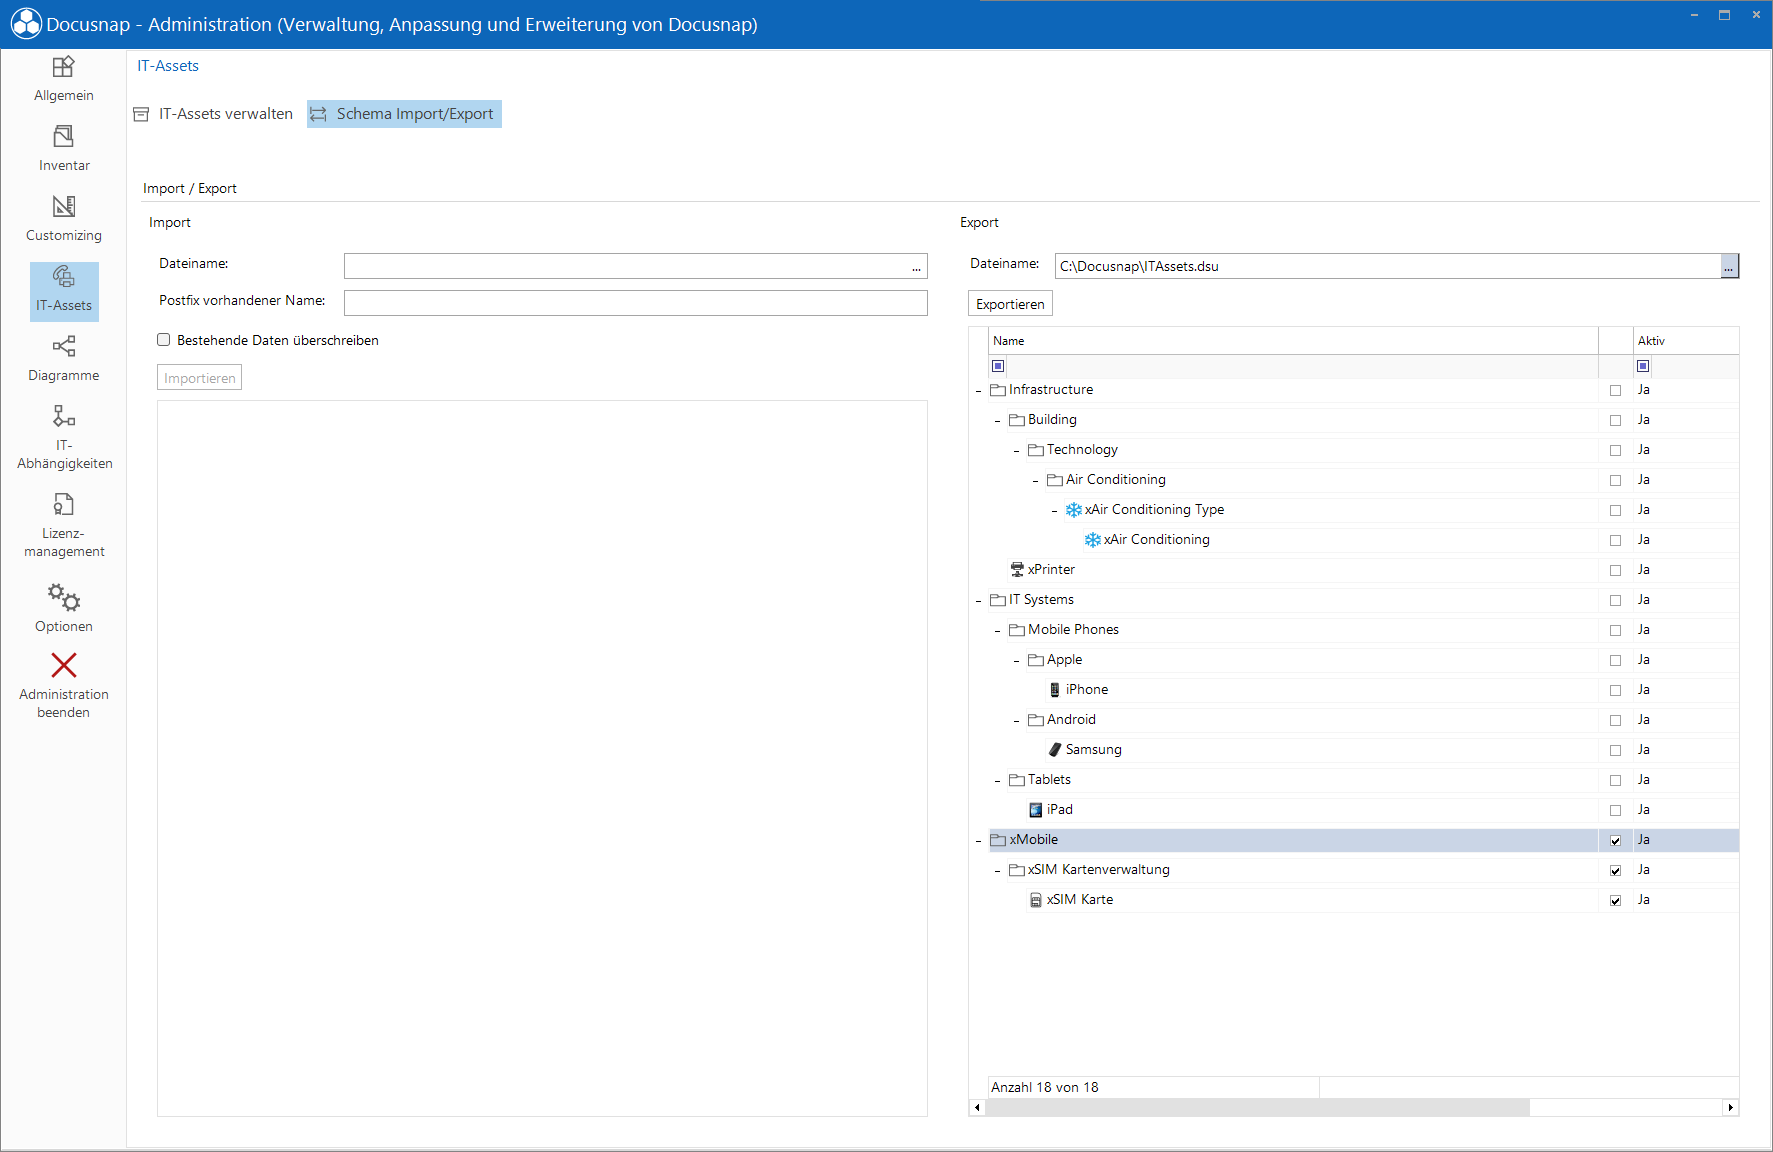Open the Diagramme sidebar section
The width and height of the screenshot is (1773, 1152).
pyautogui.click(x=64, y=359)
